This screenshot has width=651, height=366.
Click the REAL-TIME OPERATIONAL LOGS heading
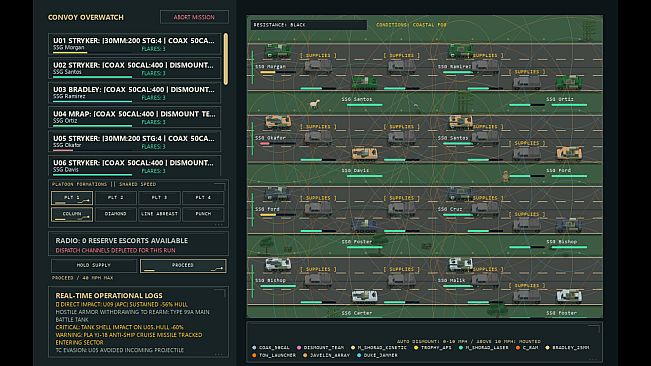coord(109,296)
